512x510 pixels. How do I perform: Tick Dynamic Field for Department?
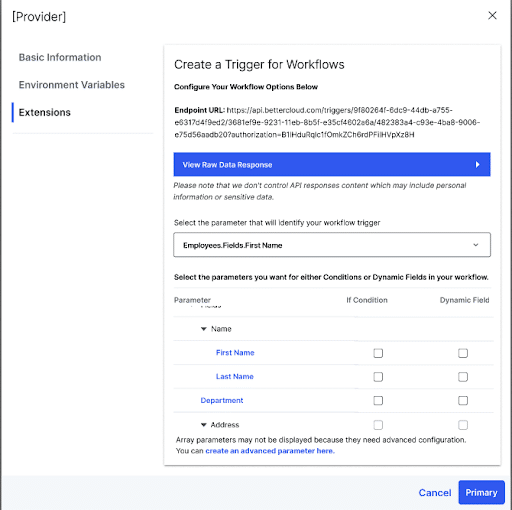pos(463,400)
